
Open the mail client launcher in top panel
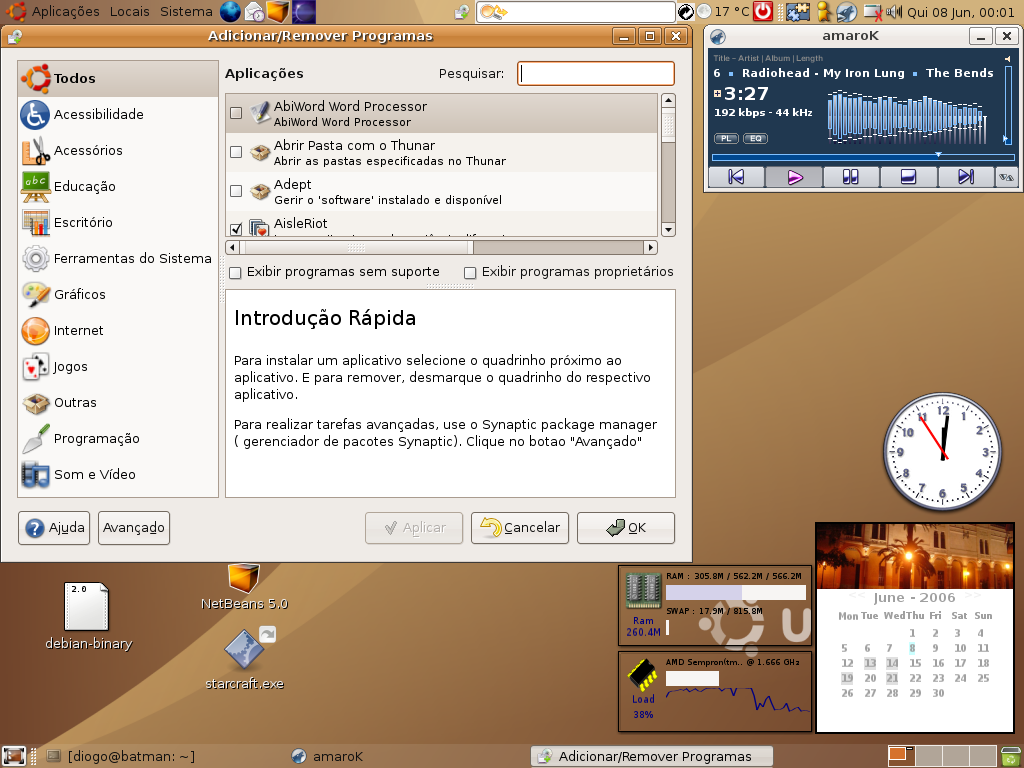(x=254, y=11)
